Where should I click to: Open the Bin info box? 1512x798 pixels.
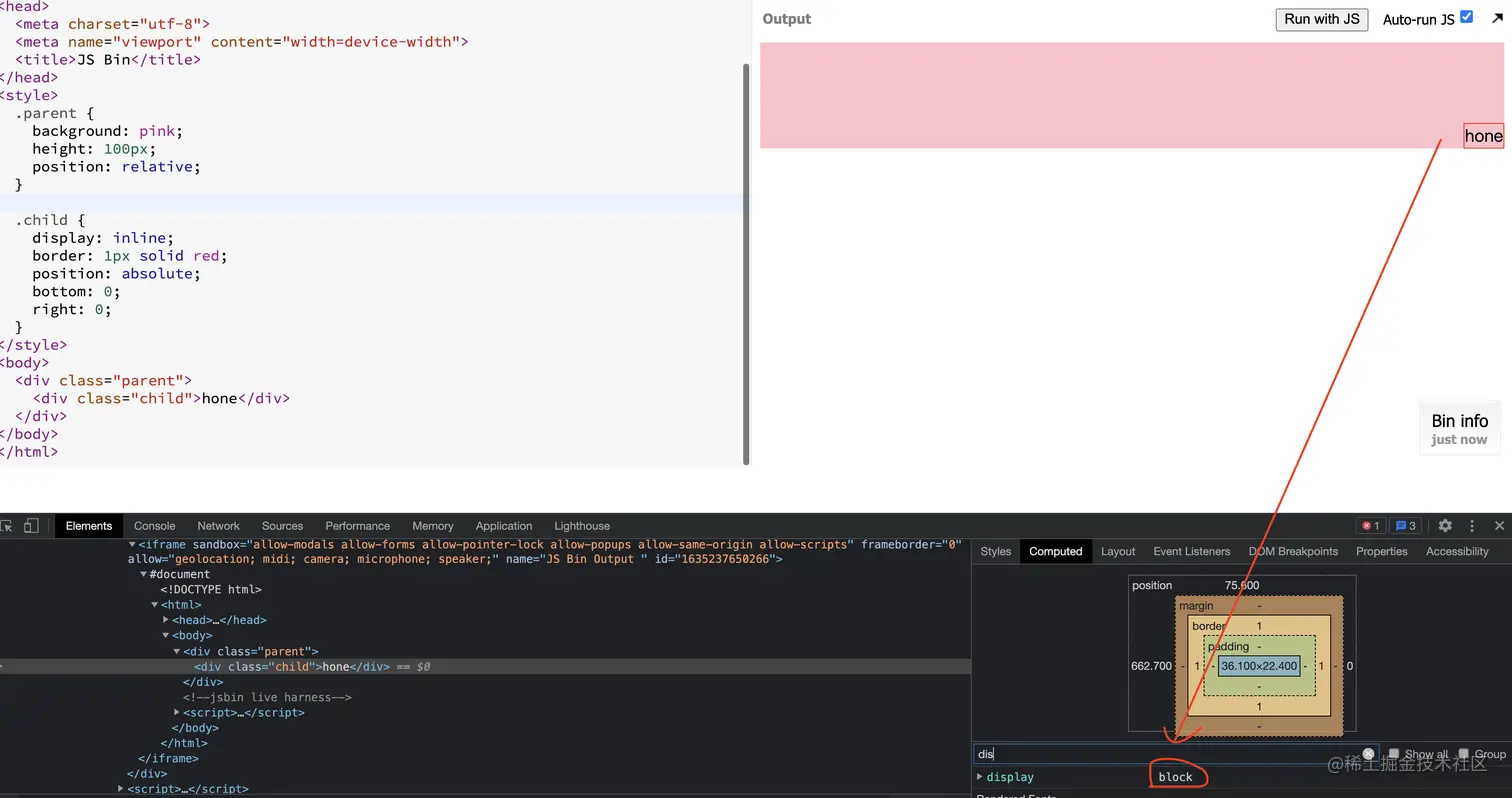coord(1460,429)
